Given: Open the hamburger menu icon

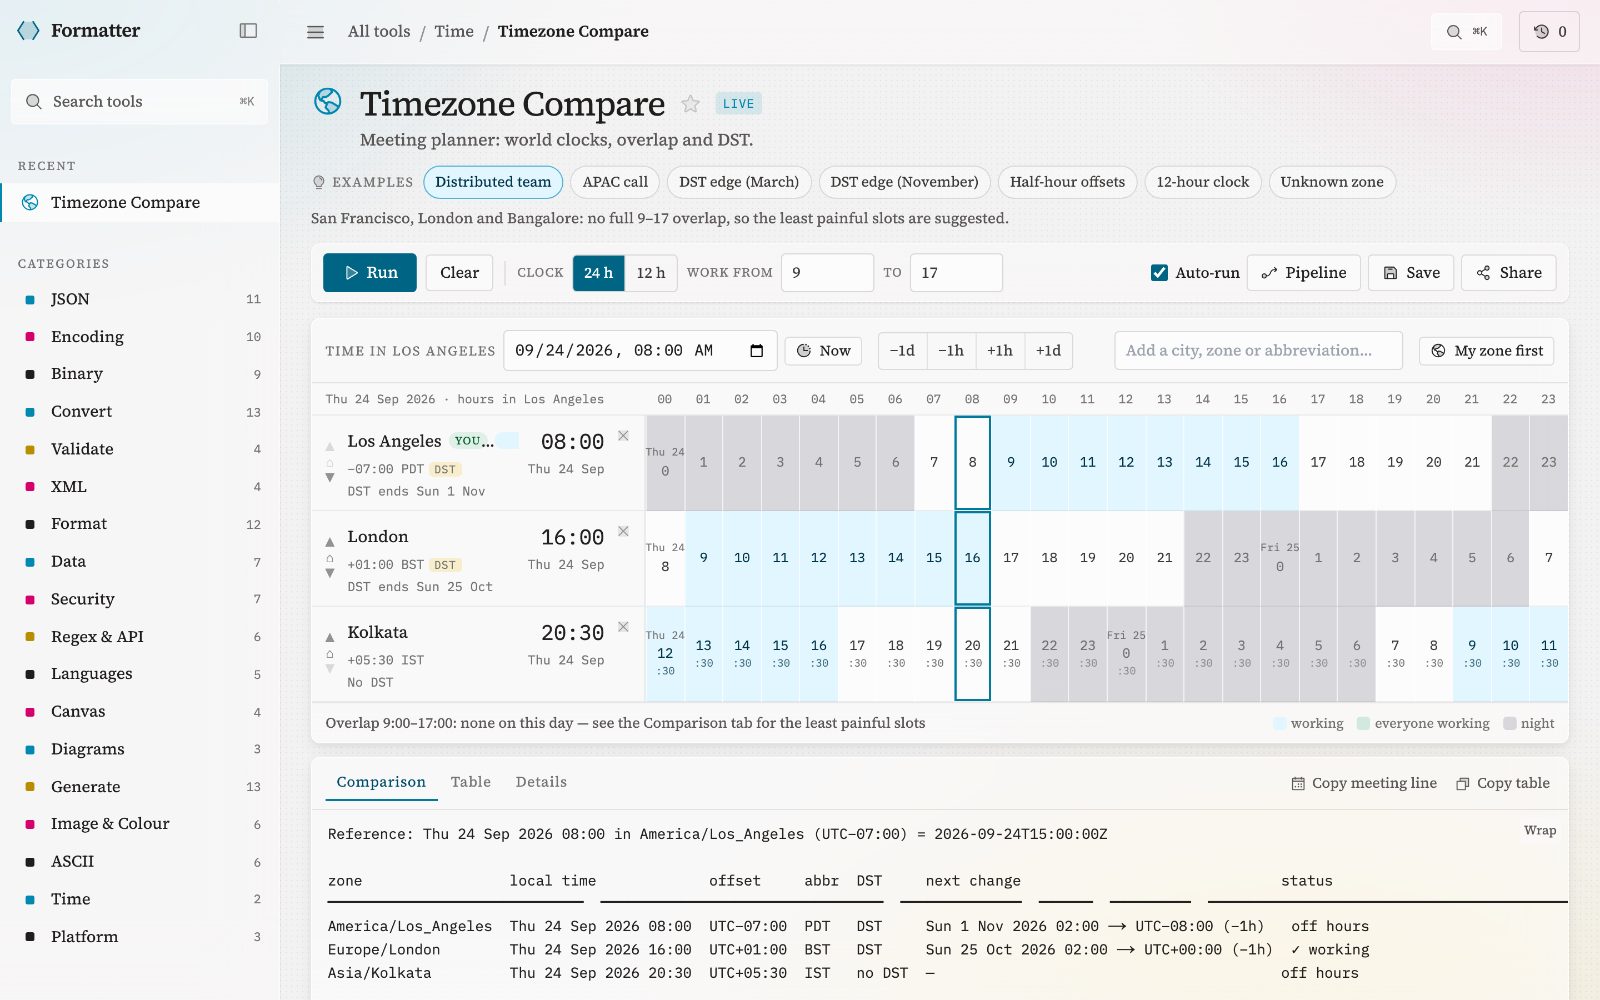Looking at the screenshot, I should (315, 32).
